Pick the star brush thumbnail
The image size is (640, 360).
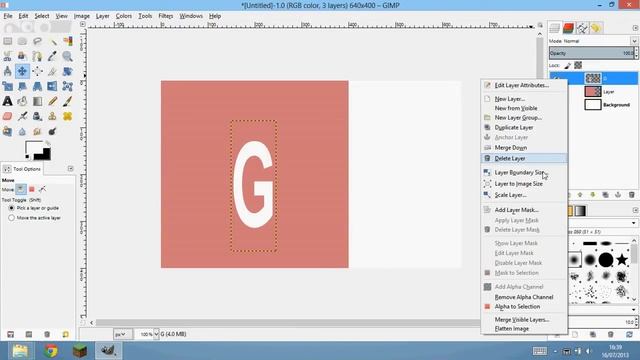pyautogui.click(x=621, y=259)
